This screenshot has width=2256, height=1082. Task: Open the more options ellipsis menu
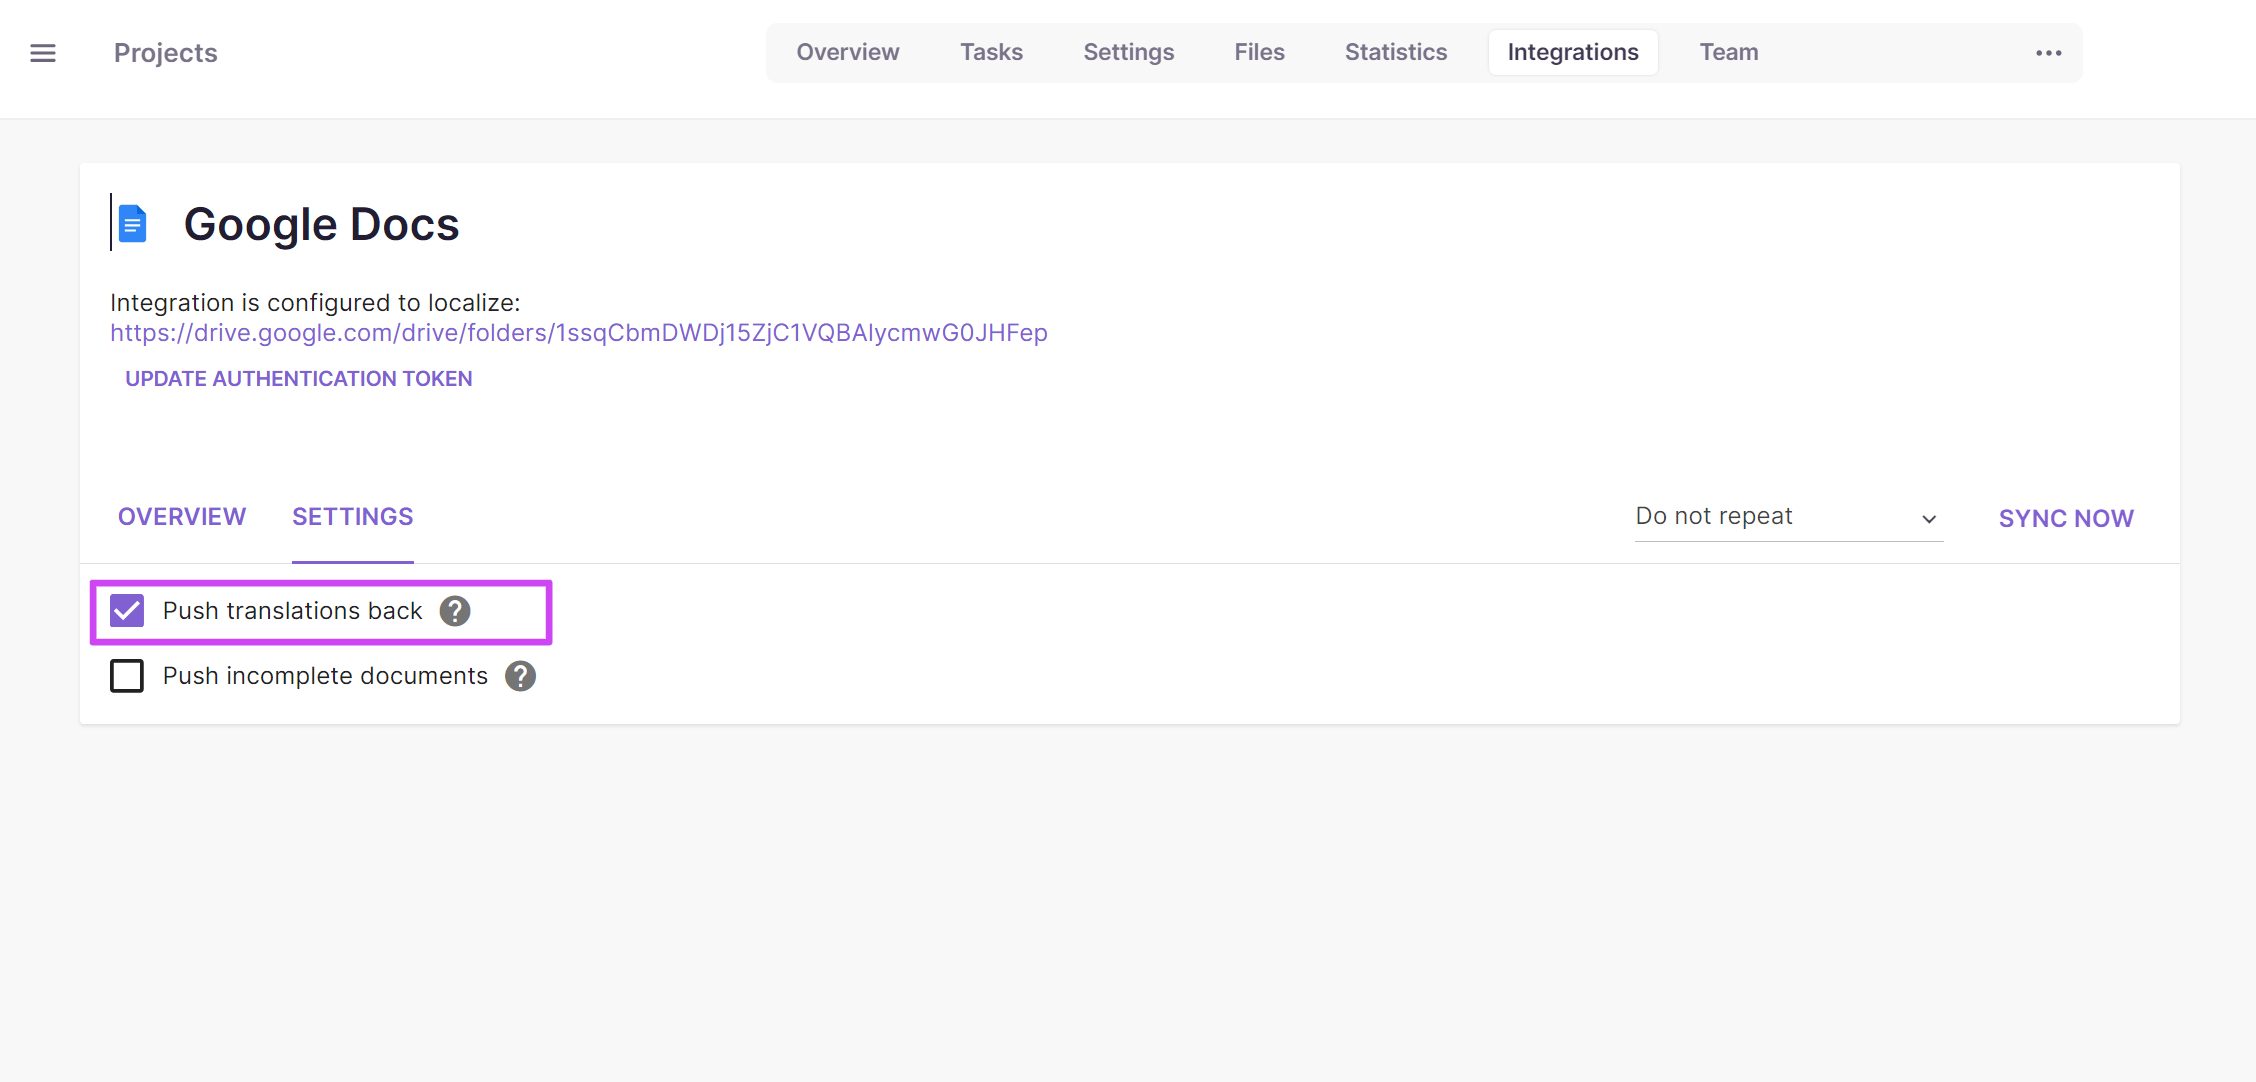pyautogui.click(x=2048, y=53)
